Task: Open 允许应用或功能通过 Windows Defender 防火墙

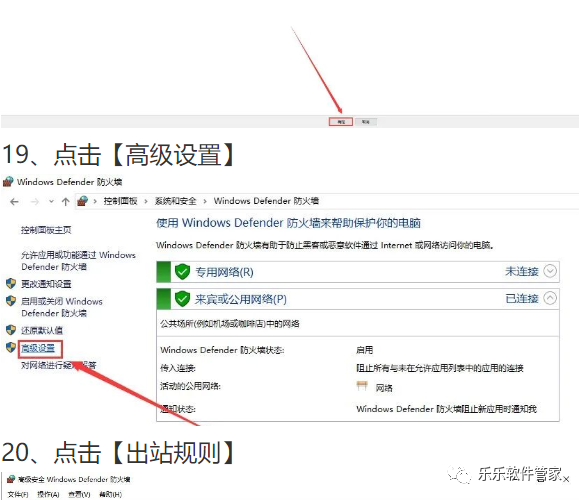Action: pos(78,261)
